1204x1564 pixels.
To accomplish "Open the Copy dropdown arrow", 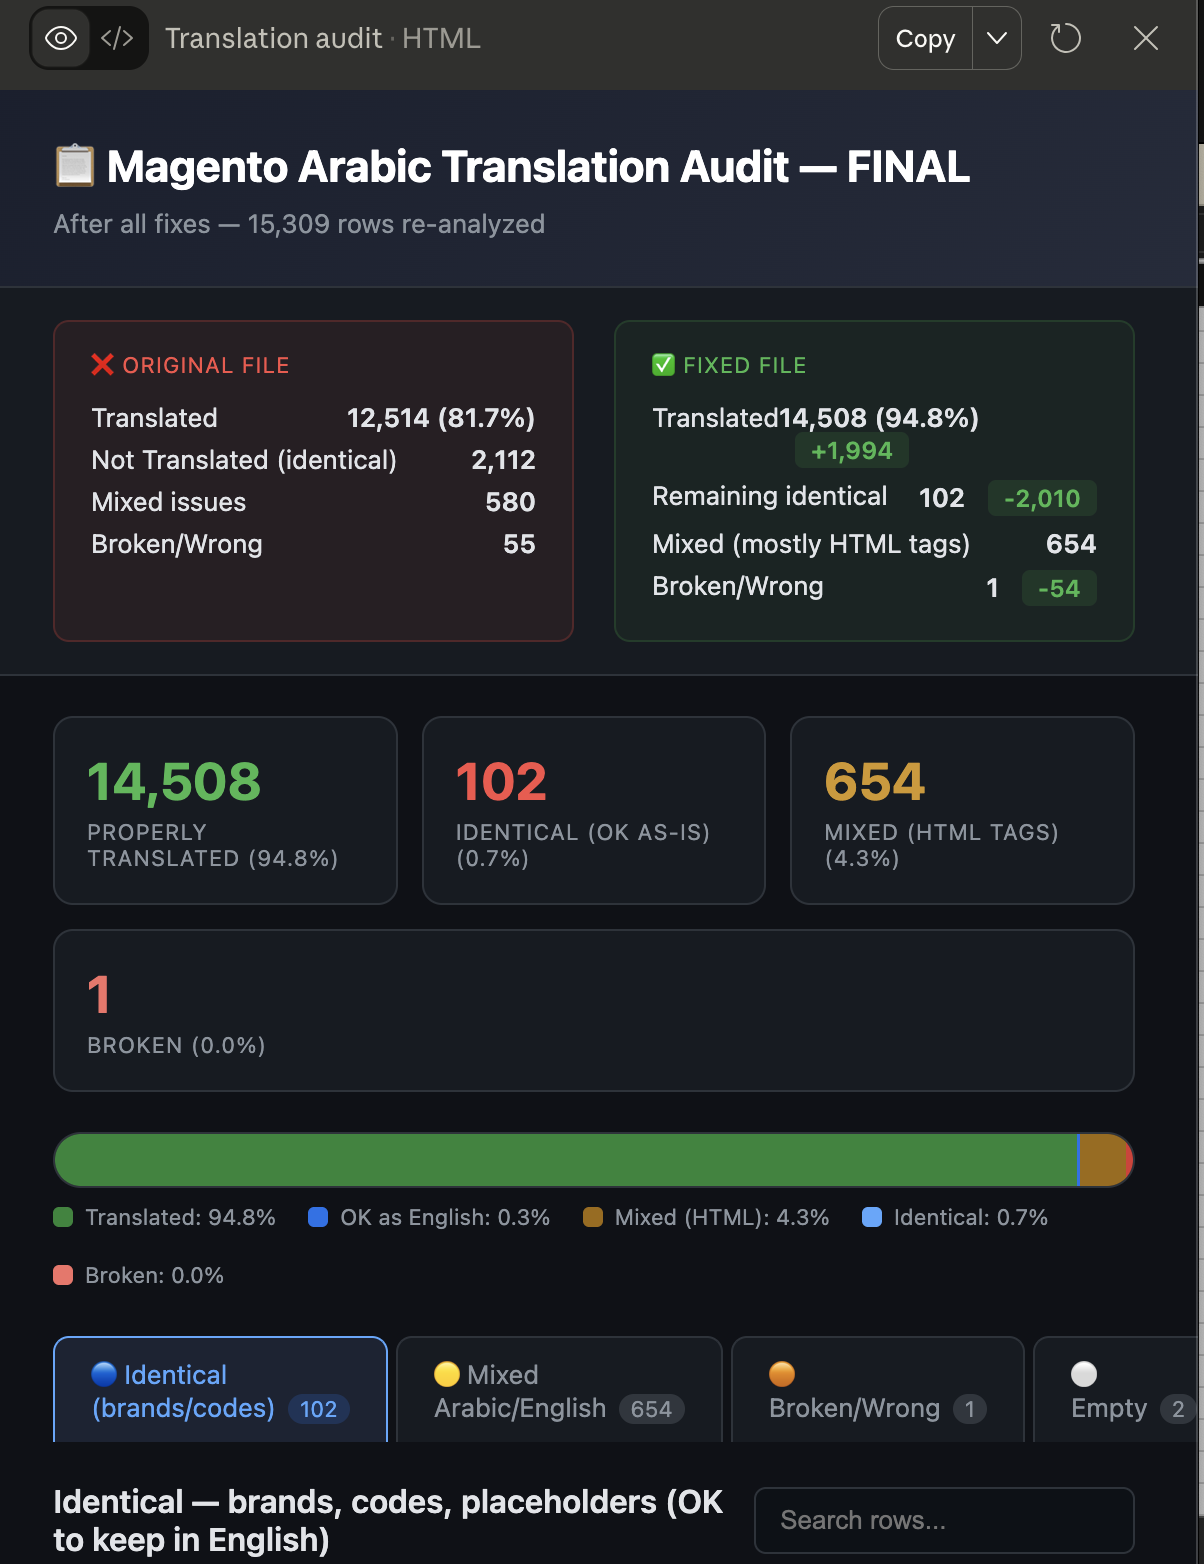I will tap(996, 39).
